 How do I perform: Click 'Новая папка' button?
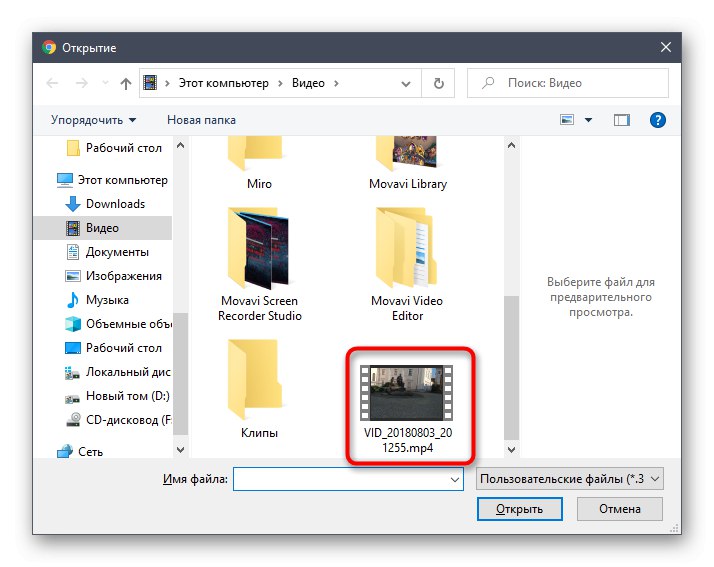201,120
